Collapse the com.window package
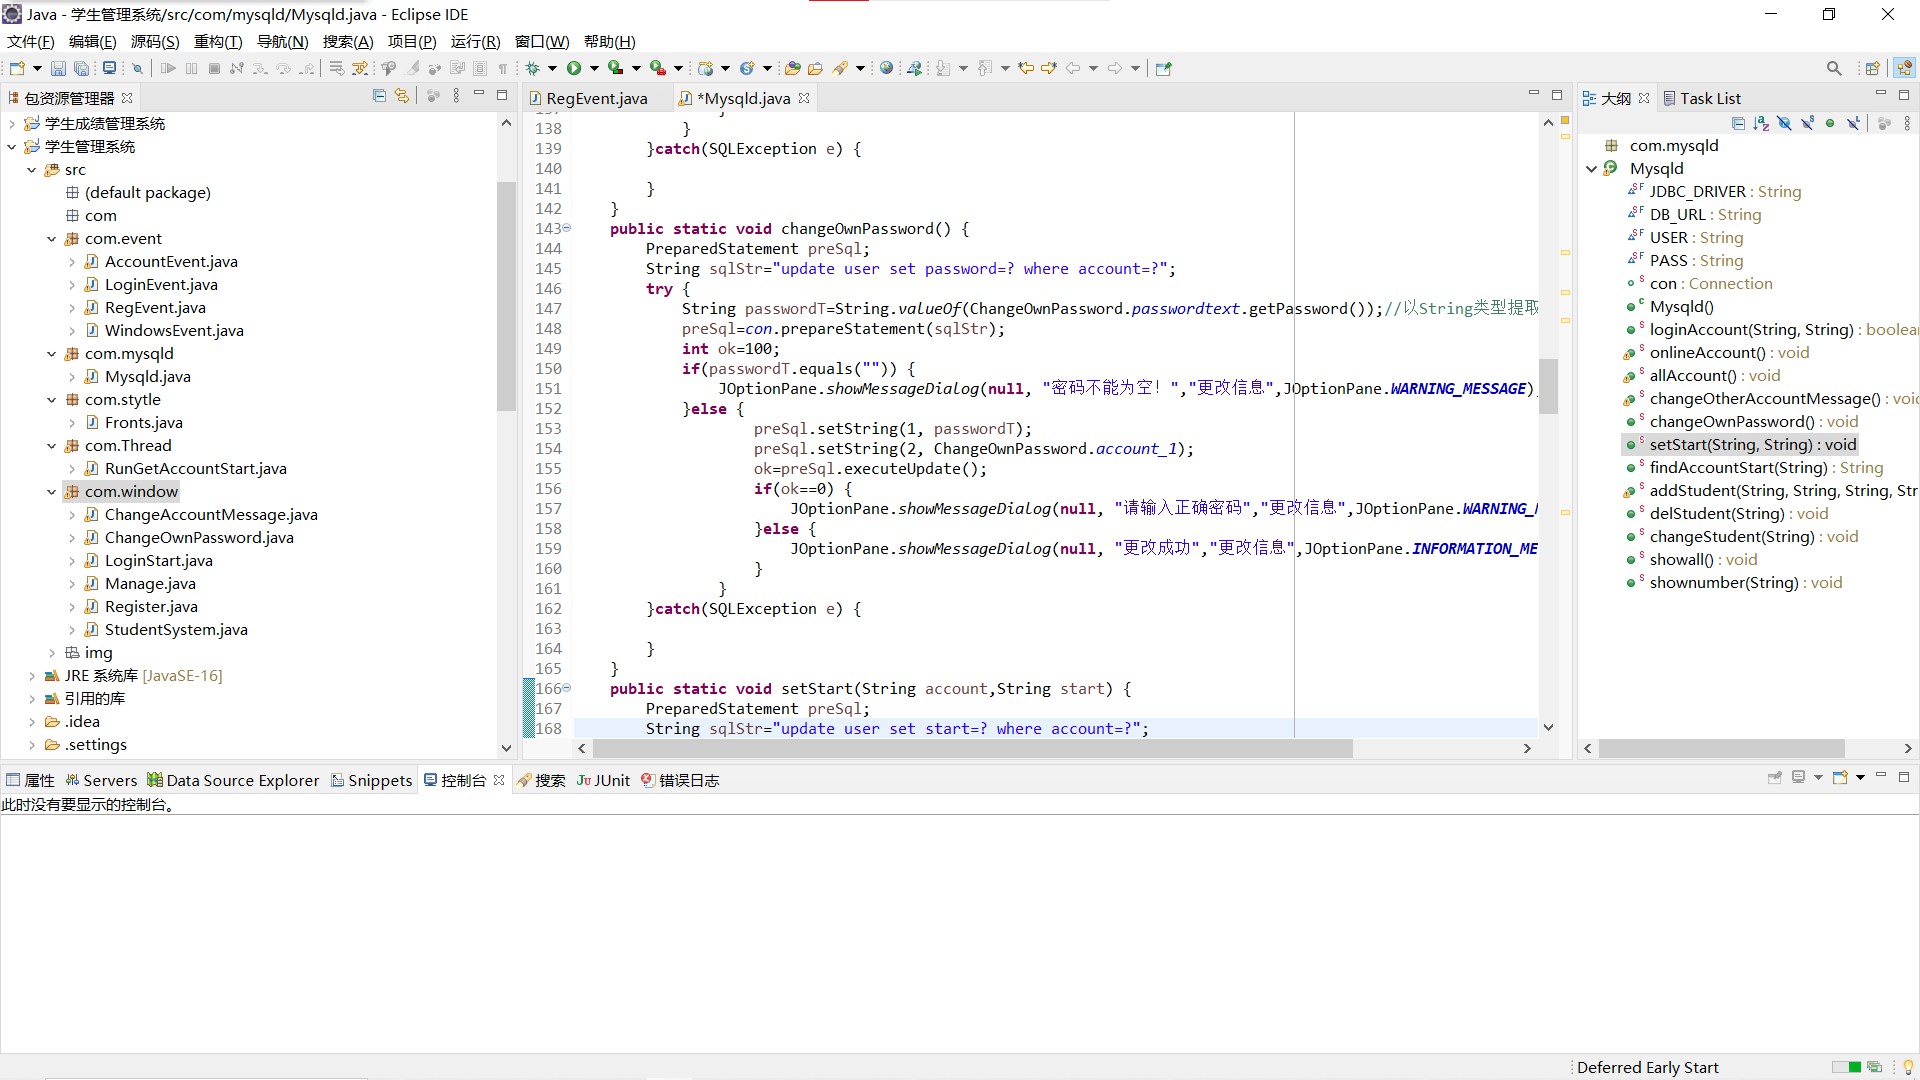This screenshot has height=1080, width=1920. pyautogui.click(x=51, y=492)
